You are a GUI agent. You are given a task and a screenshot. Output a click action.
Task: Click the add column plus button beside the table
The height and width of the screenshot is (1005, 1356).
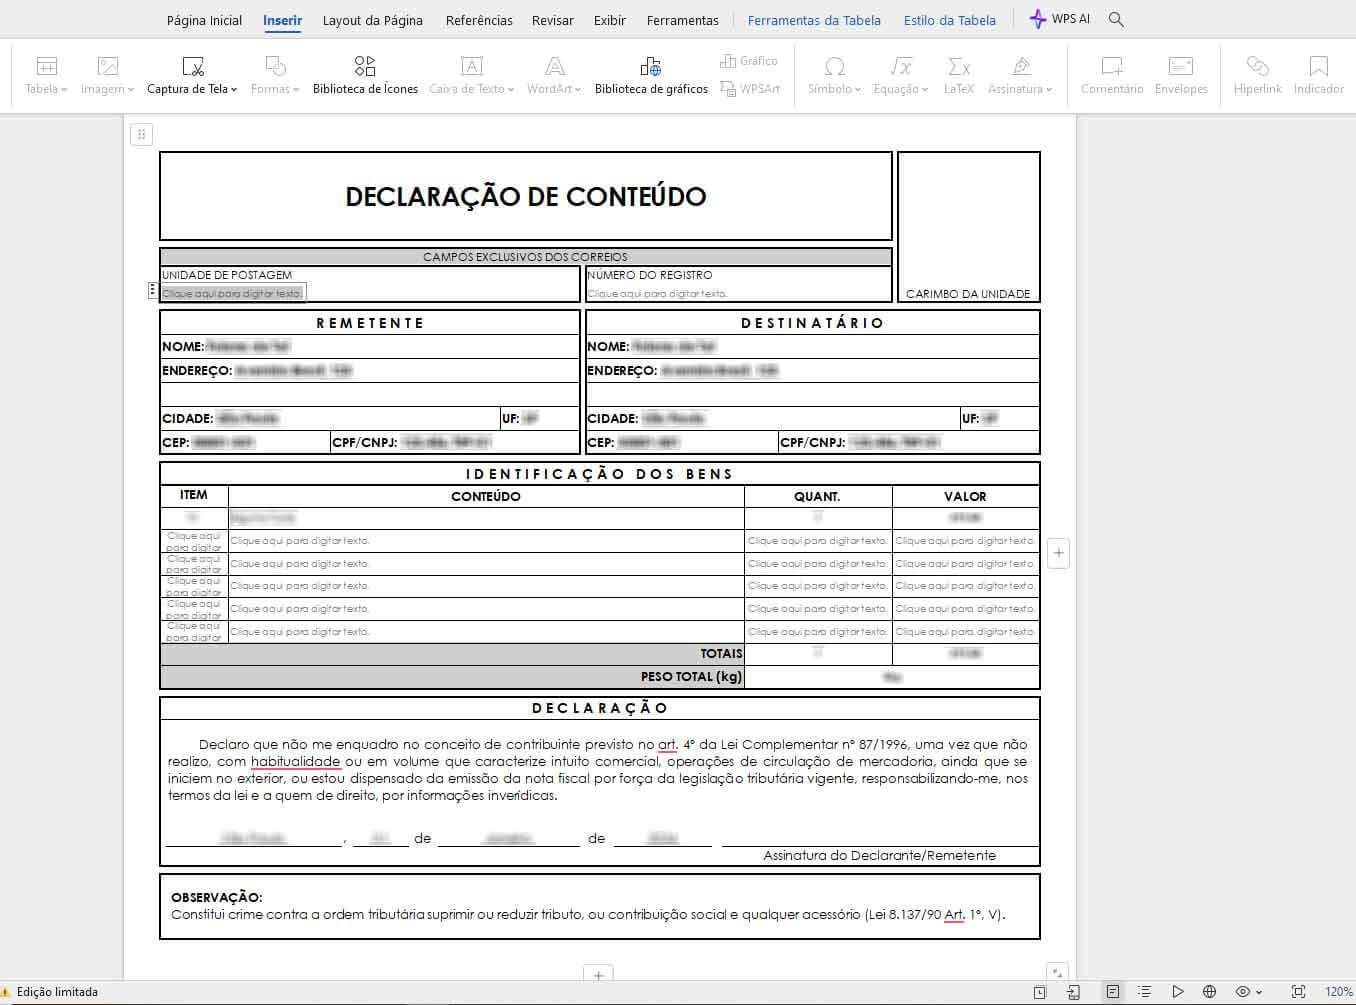1059,553
